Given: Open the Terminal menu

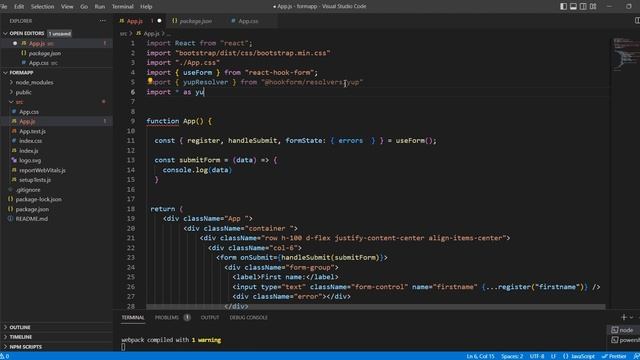Looking at the screenshot, I should (x=122, y=7).
